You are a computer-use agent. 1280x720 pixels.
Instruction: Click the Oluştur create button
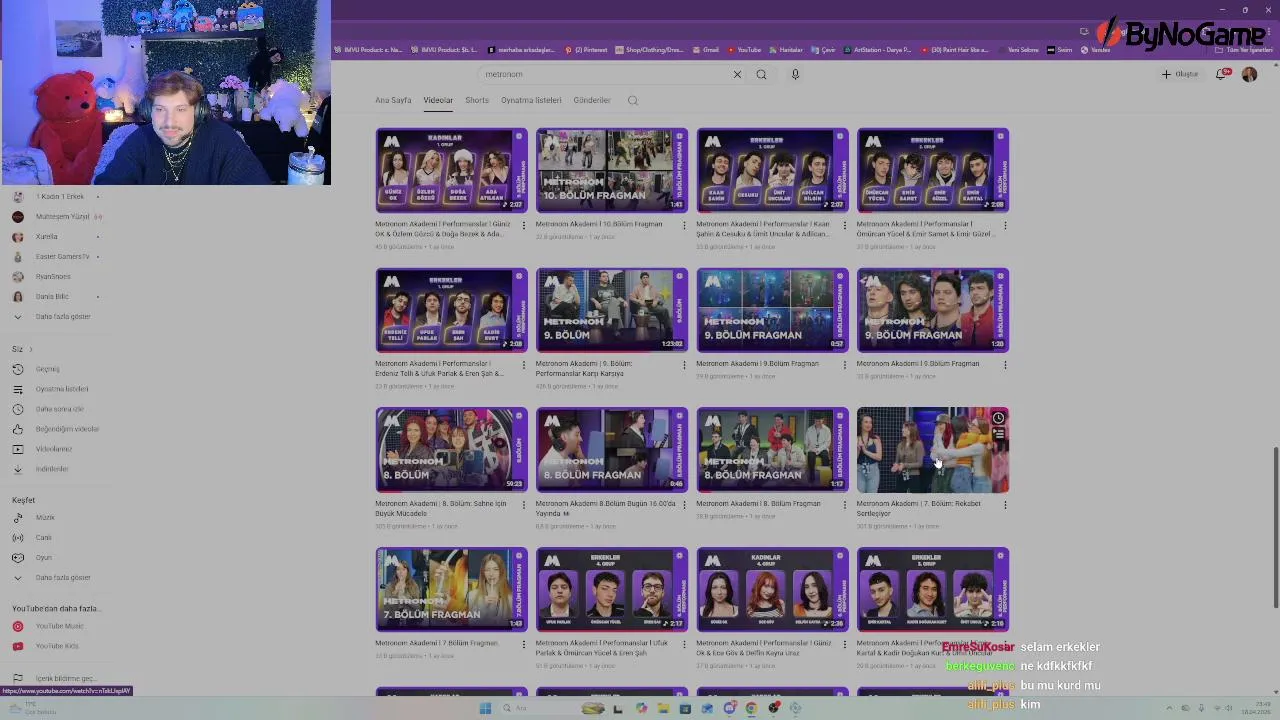coord(1180,74)
